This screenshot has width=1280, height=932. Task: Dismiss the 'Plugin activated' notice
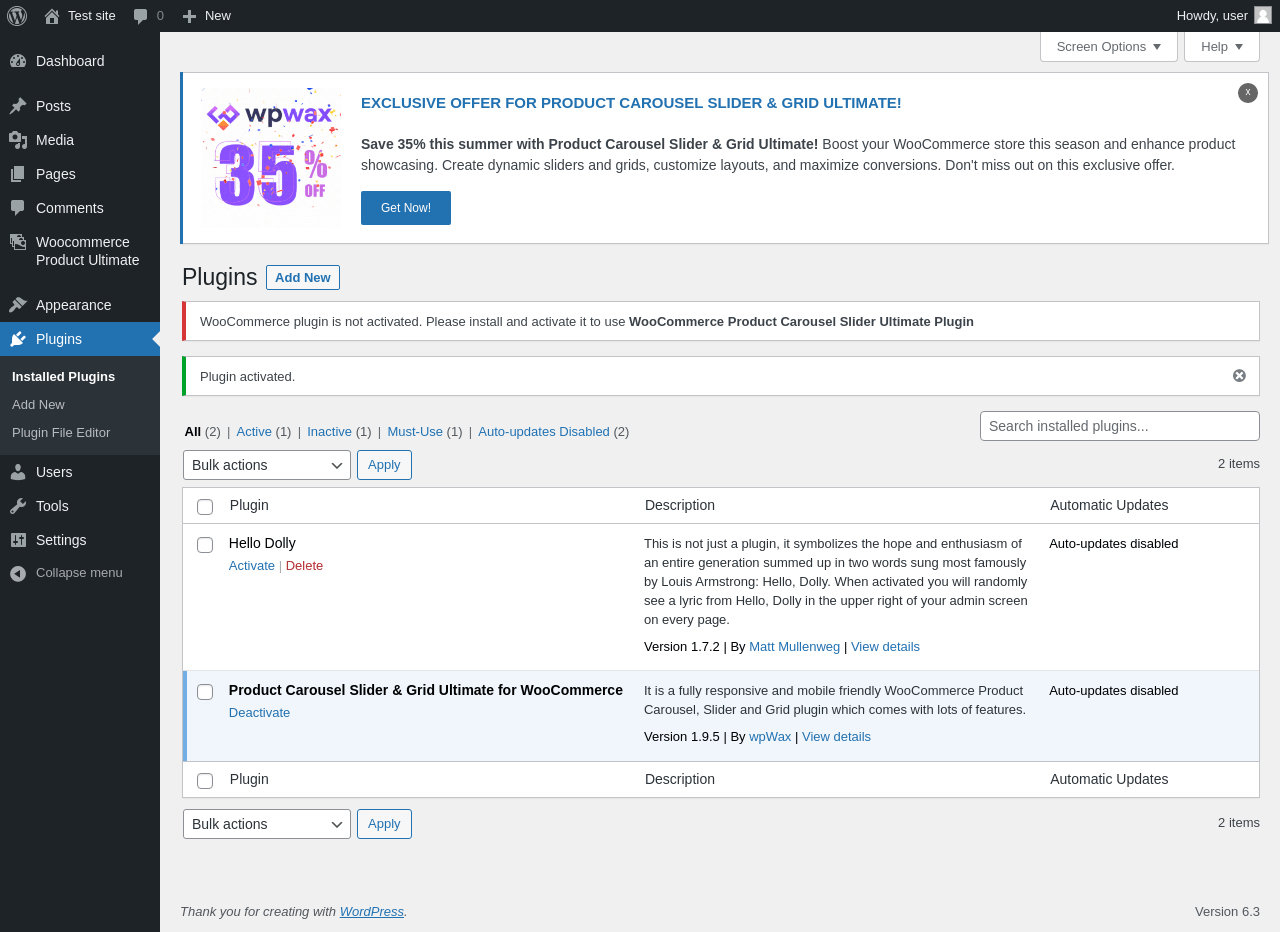[1239, 376]
